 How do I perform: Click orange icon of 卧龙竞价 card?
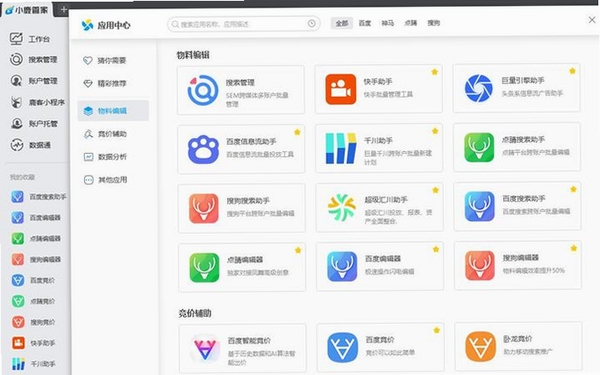pos(480,346)
